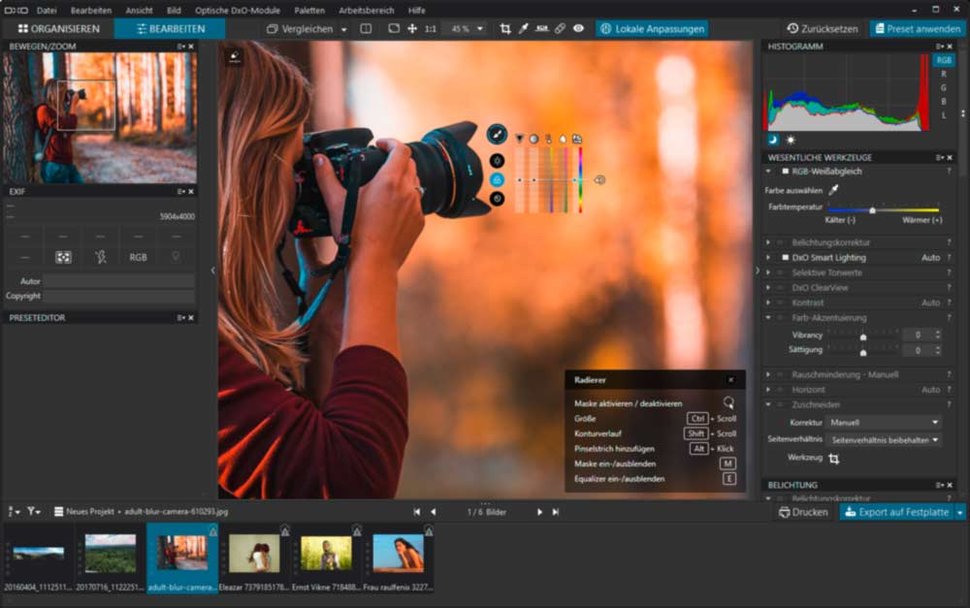Open the Korrektur Manuell dropdown

885,422
